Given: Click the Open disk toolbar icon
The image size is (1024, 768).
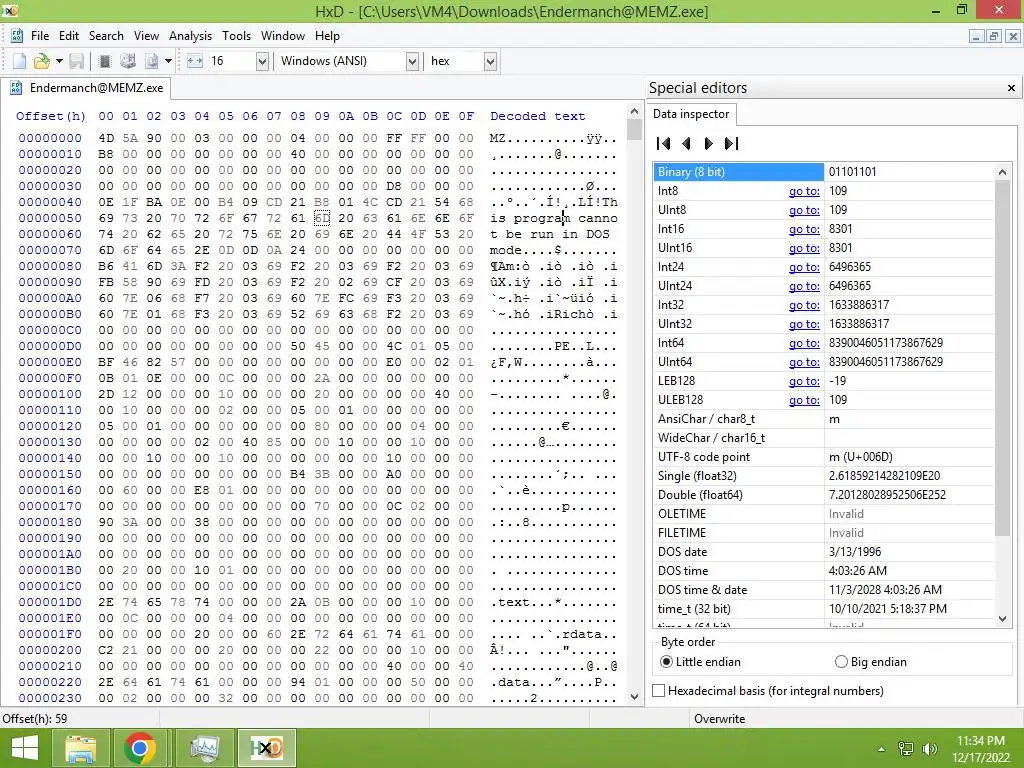Looking at the screenshot, I should click(128, 61).
